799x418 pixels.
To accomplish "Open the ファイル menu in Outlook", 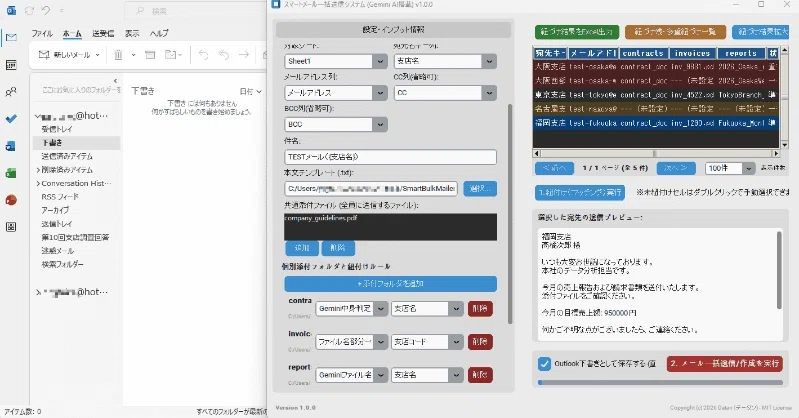I will [42, 33].
